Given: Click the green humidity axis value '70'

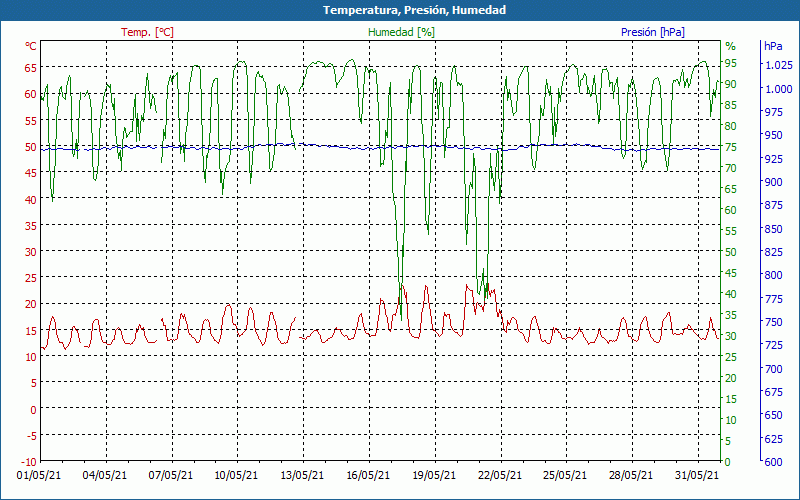Looking at the screenshot, I should [x=731, y=168].
